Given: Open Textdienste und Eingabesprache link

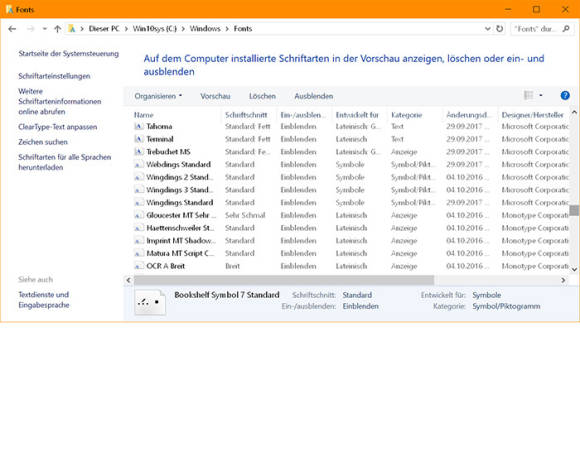Looking at the screenshot, I should tap(44, 300).
